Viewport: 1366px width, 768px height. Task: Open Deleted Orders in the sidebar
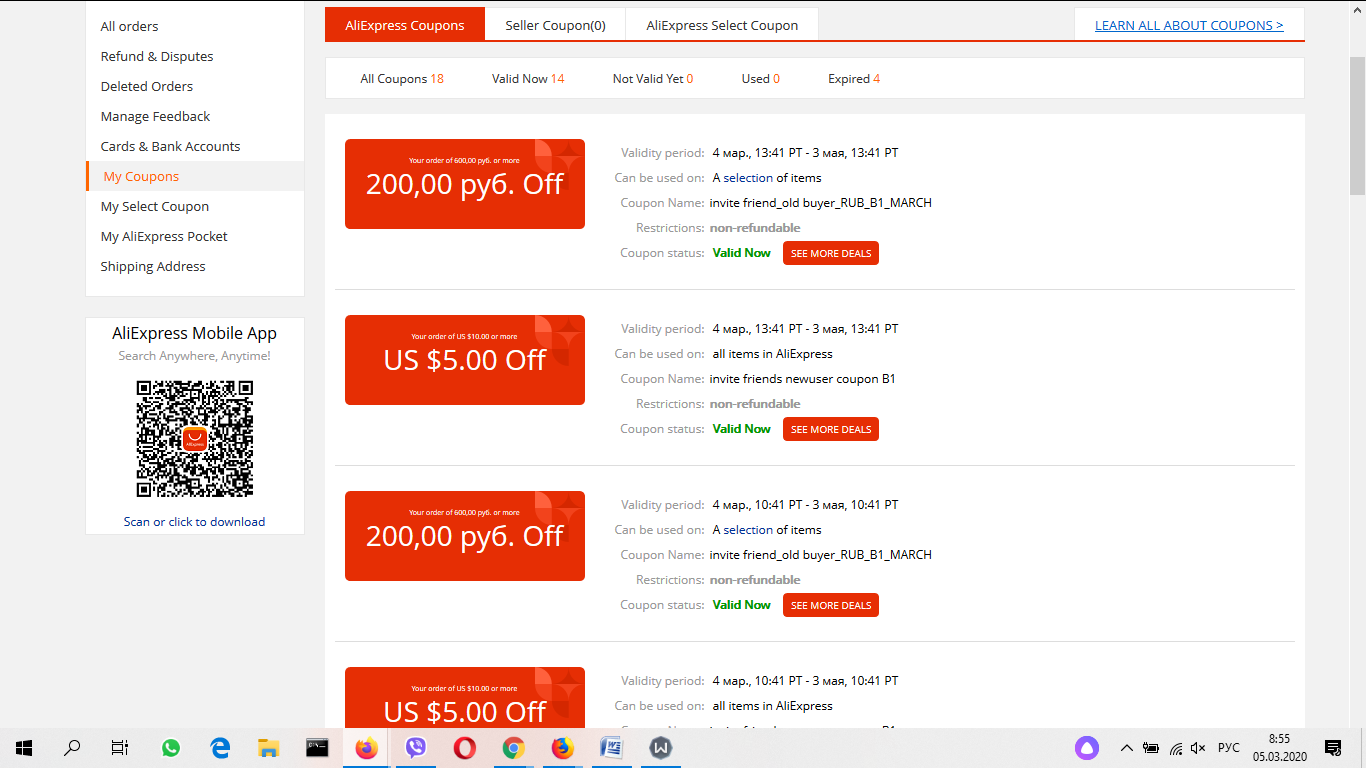pos(147,86)
